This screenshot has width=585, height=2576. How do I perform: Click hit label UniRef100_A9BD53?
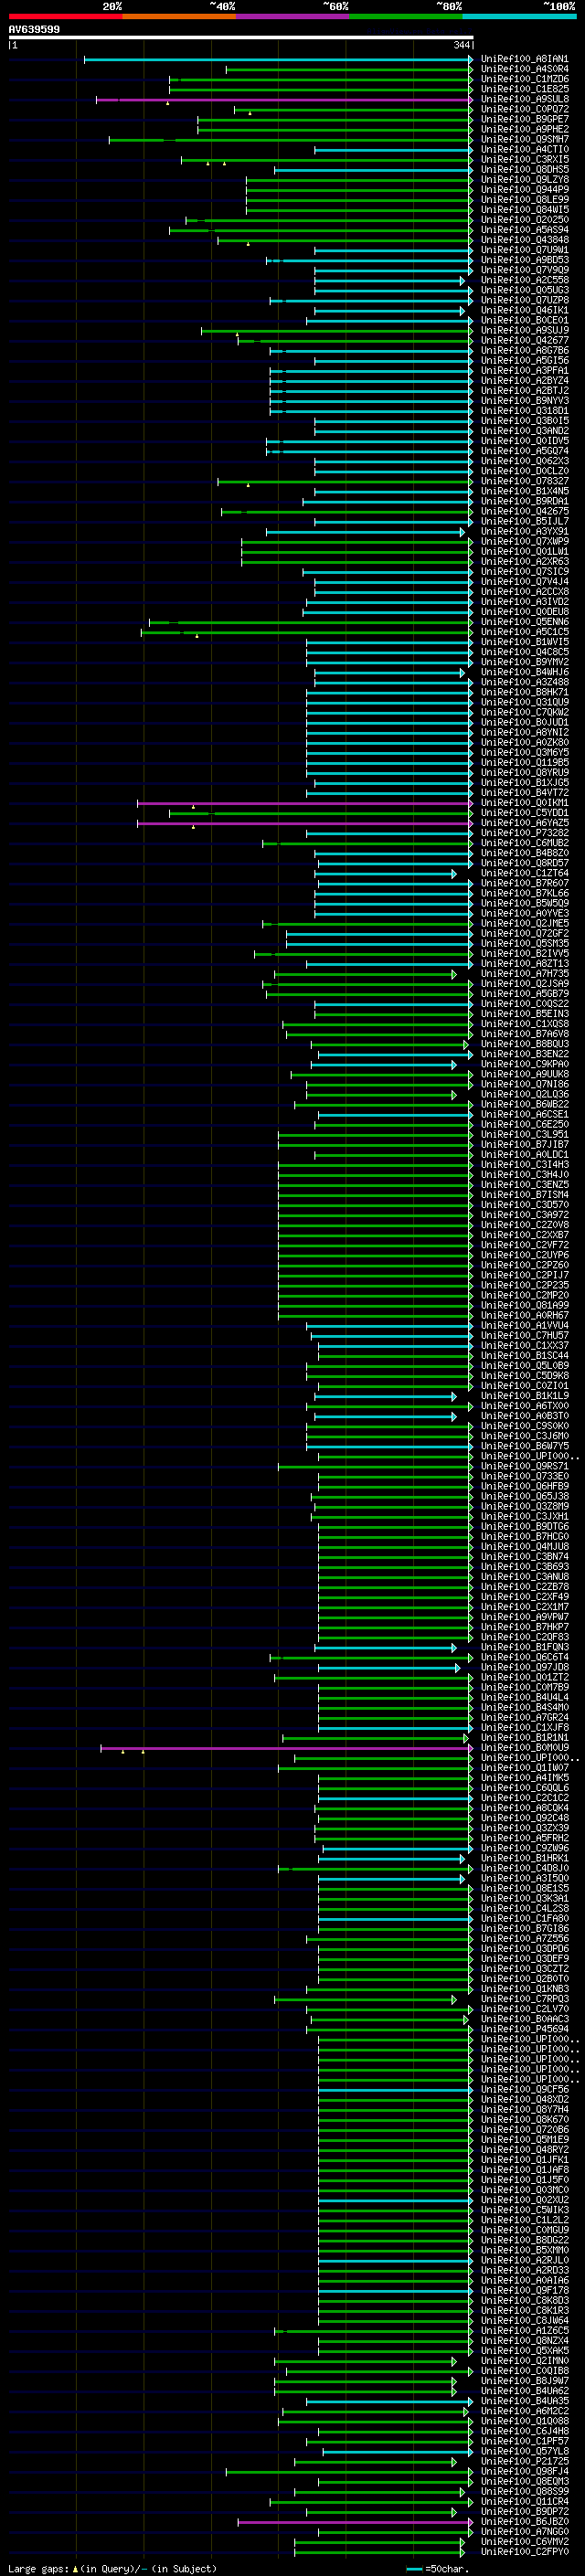pyautogui.click(x=524, y=260)
